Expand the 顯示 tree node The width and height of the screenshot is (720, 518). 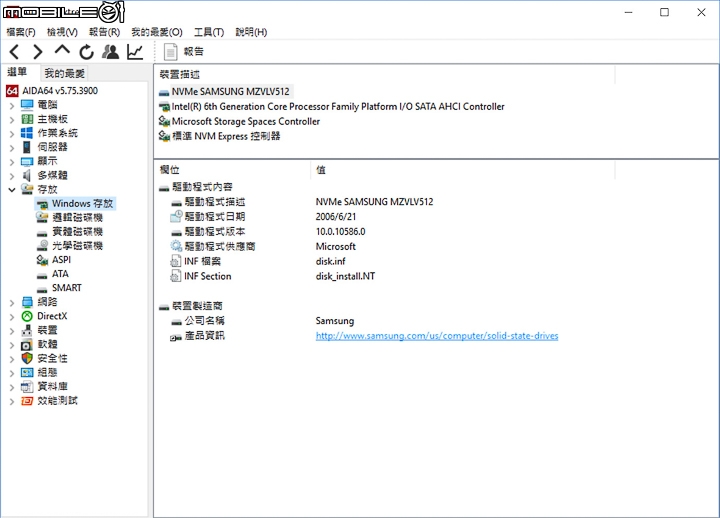coord(12,162)
